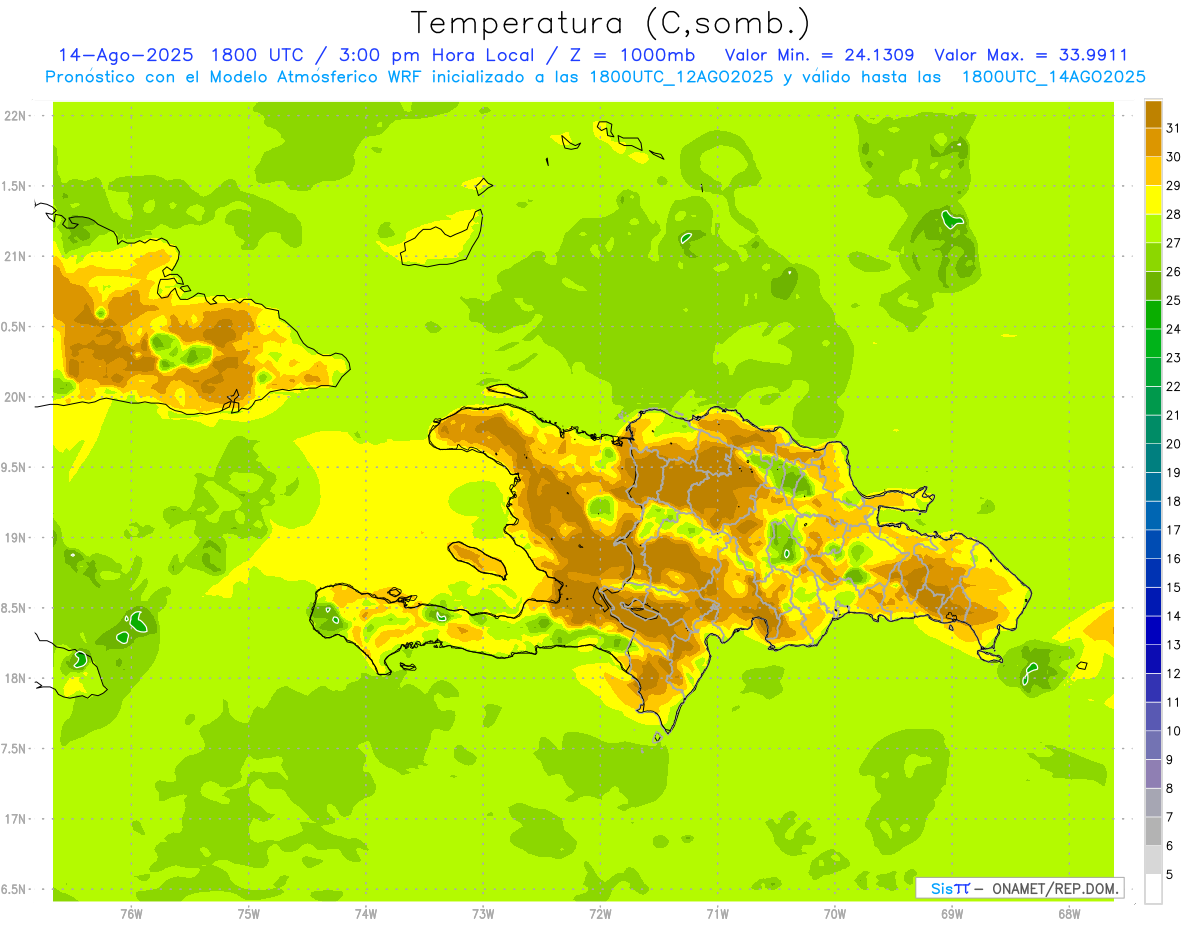Click the blue "Sistπ" logo text
This screenshot has height=927, width=1200.
(950, 888)
